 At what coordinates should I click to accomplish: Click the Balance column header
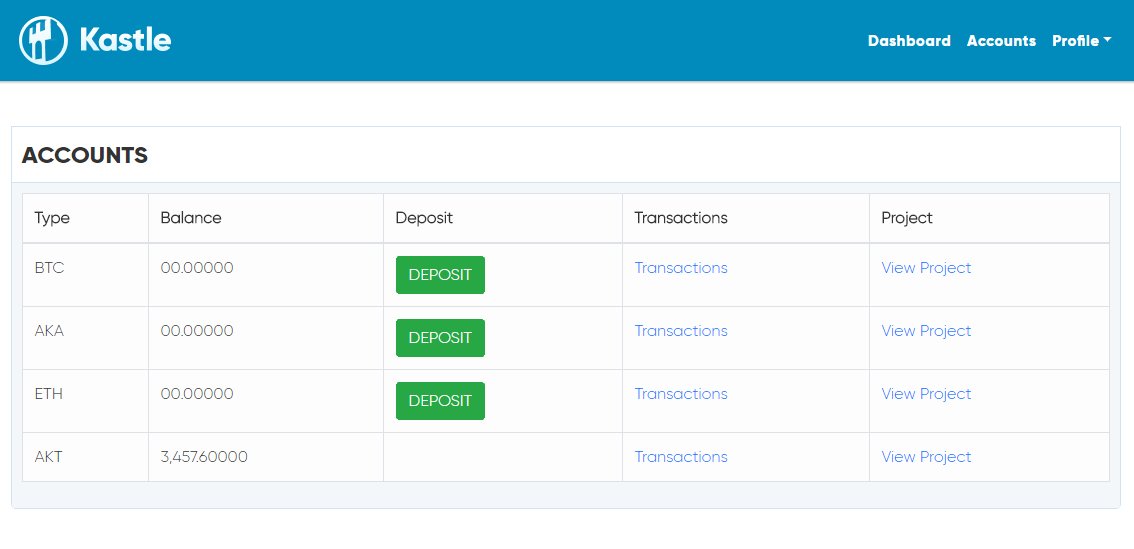pos(191,218)
